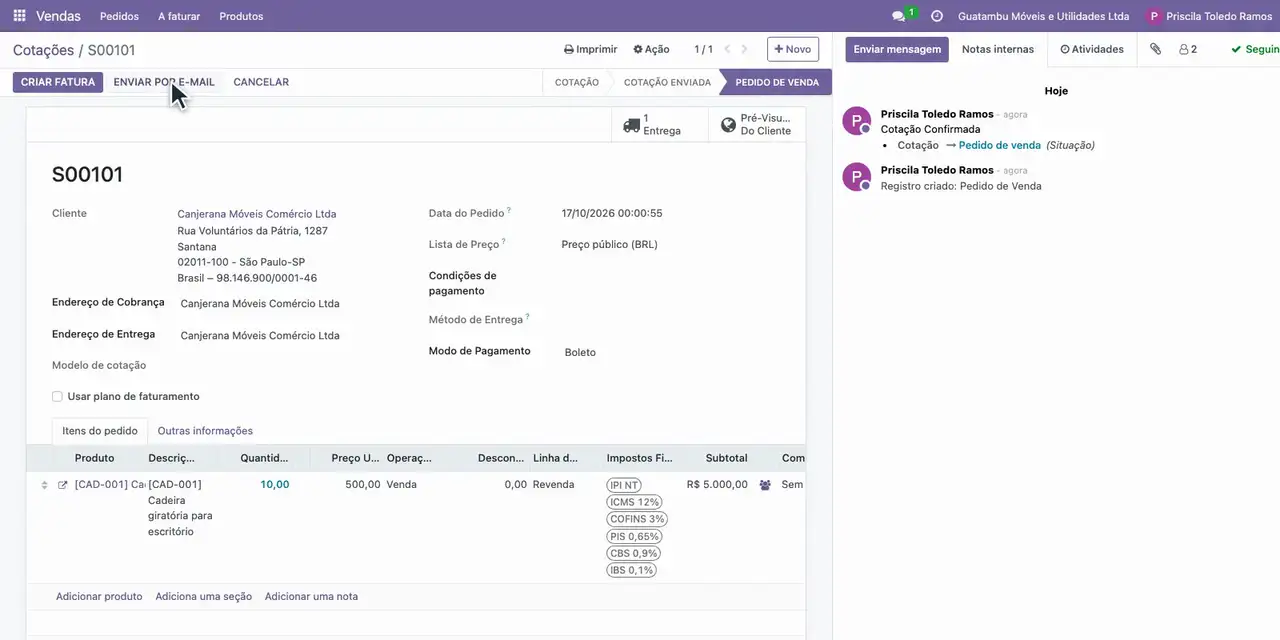This screenshot has width=1280, height=640.
Task: Open the activities clock icon in top bar
Action: click(x=937, y=16)
